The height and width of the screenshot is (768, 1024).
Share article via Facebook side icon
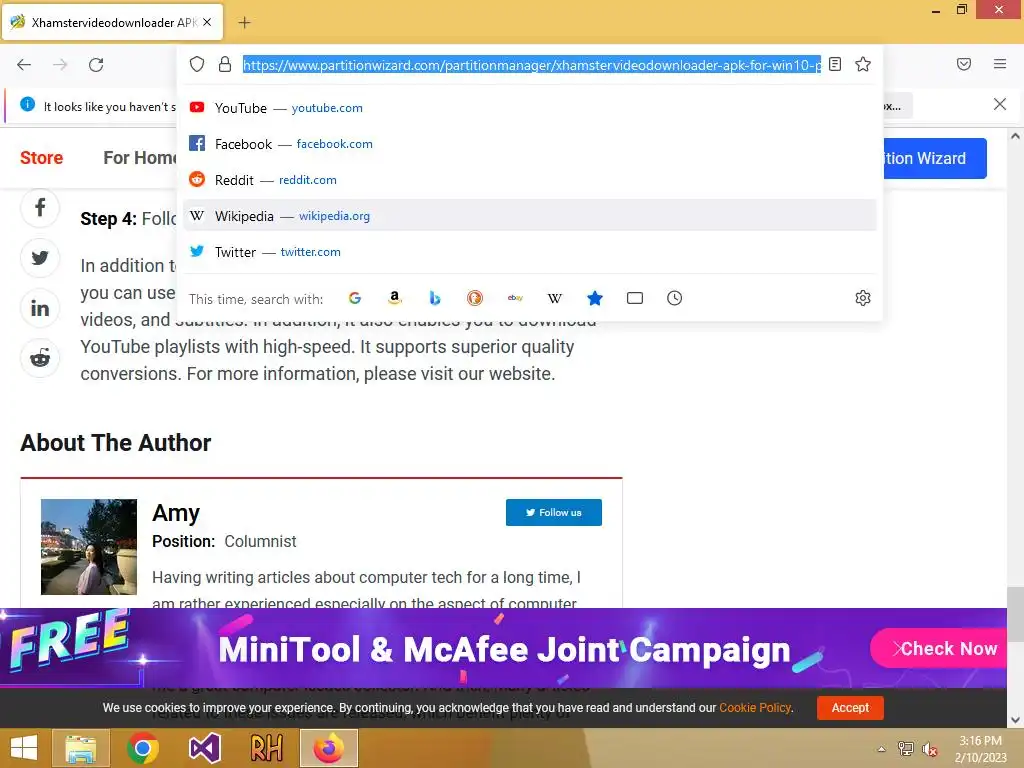pos(40,208)
